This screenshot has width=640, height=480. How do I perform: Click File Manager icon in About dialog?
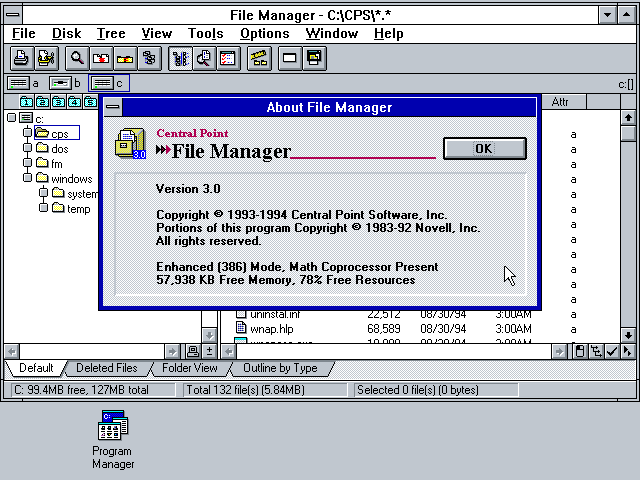point(131,144)
